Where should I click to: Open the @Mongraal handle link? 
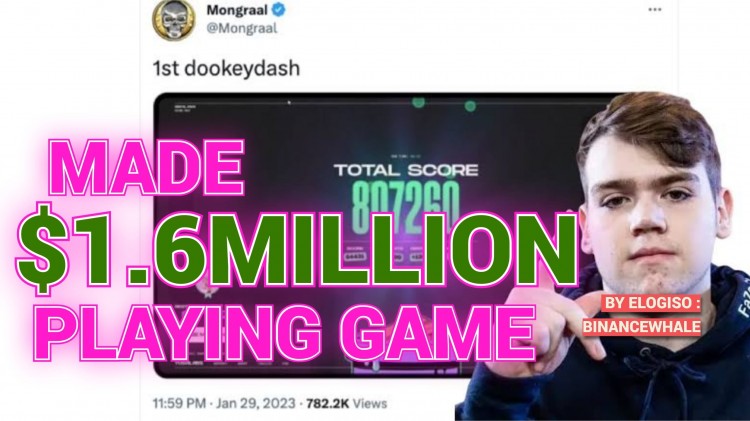[x=242, y=28]
